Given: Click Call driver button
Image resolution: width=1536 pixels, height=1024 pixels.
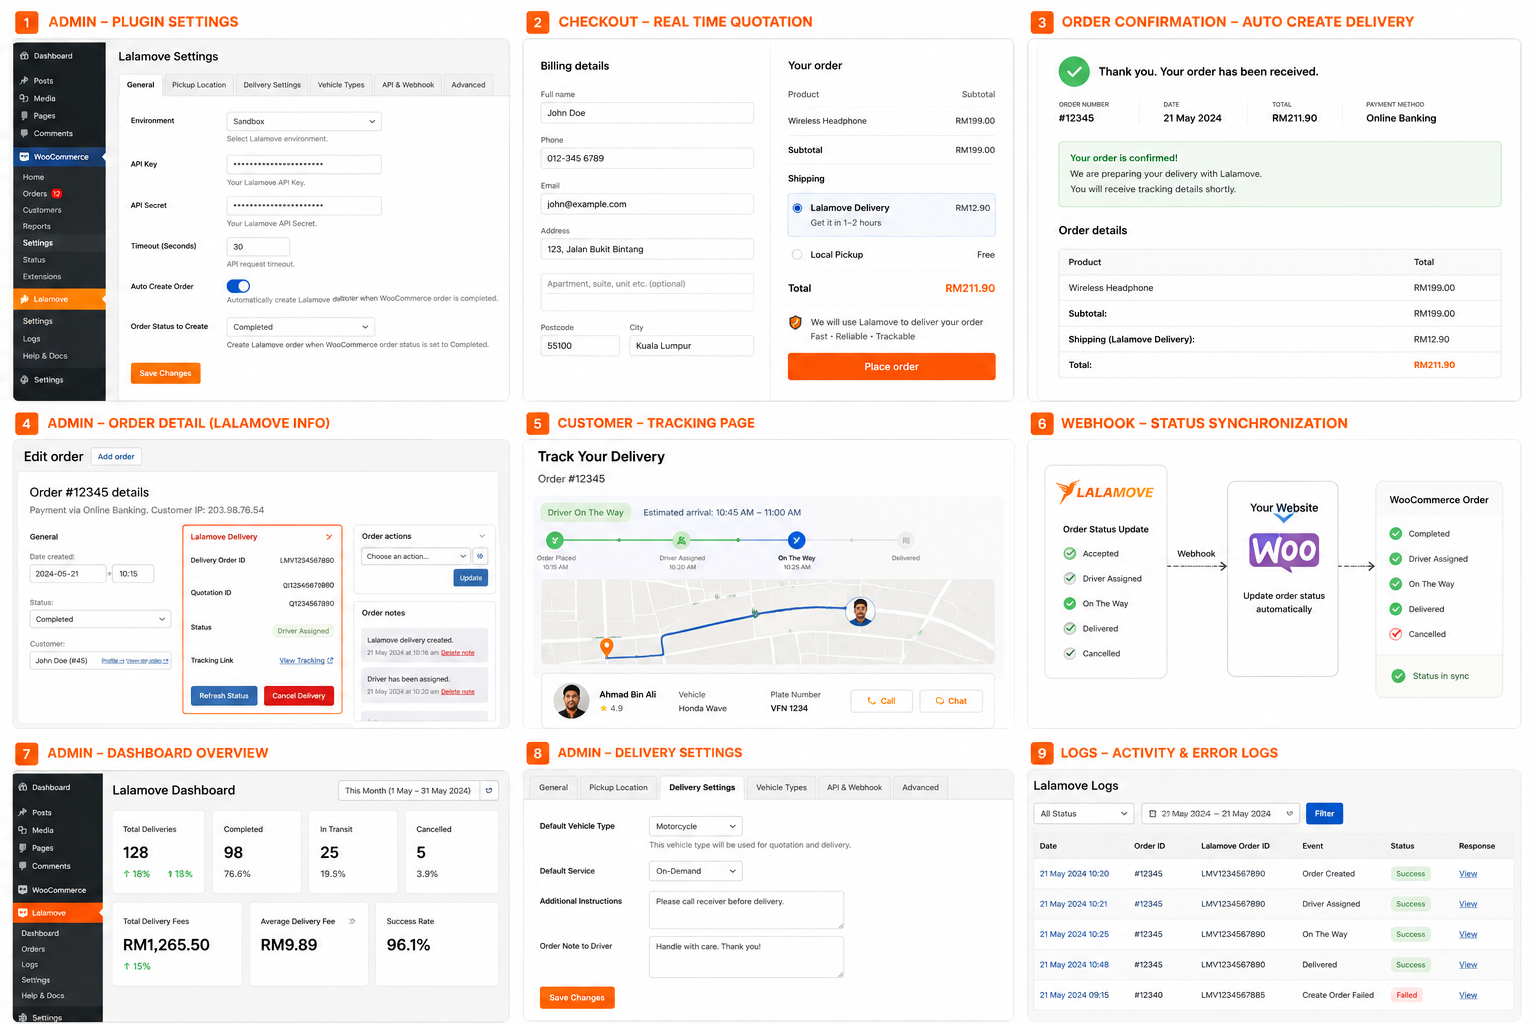Looking at the screenshot, I should click(881, 701).
